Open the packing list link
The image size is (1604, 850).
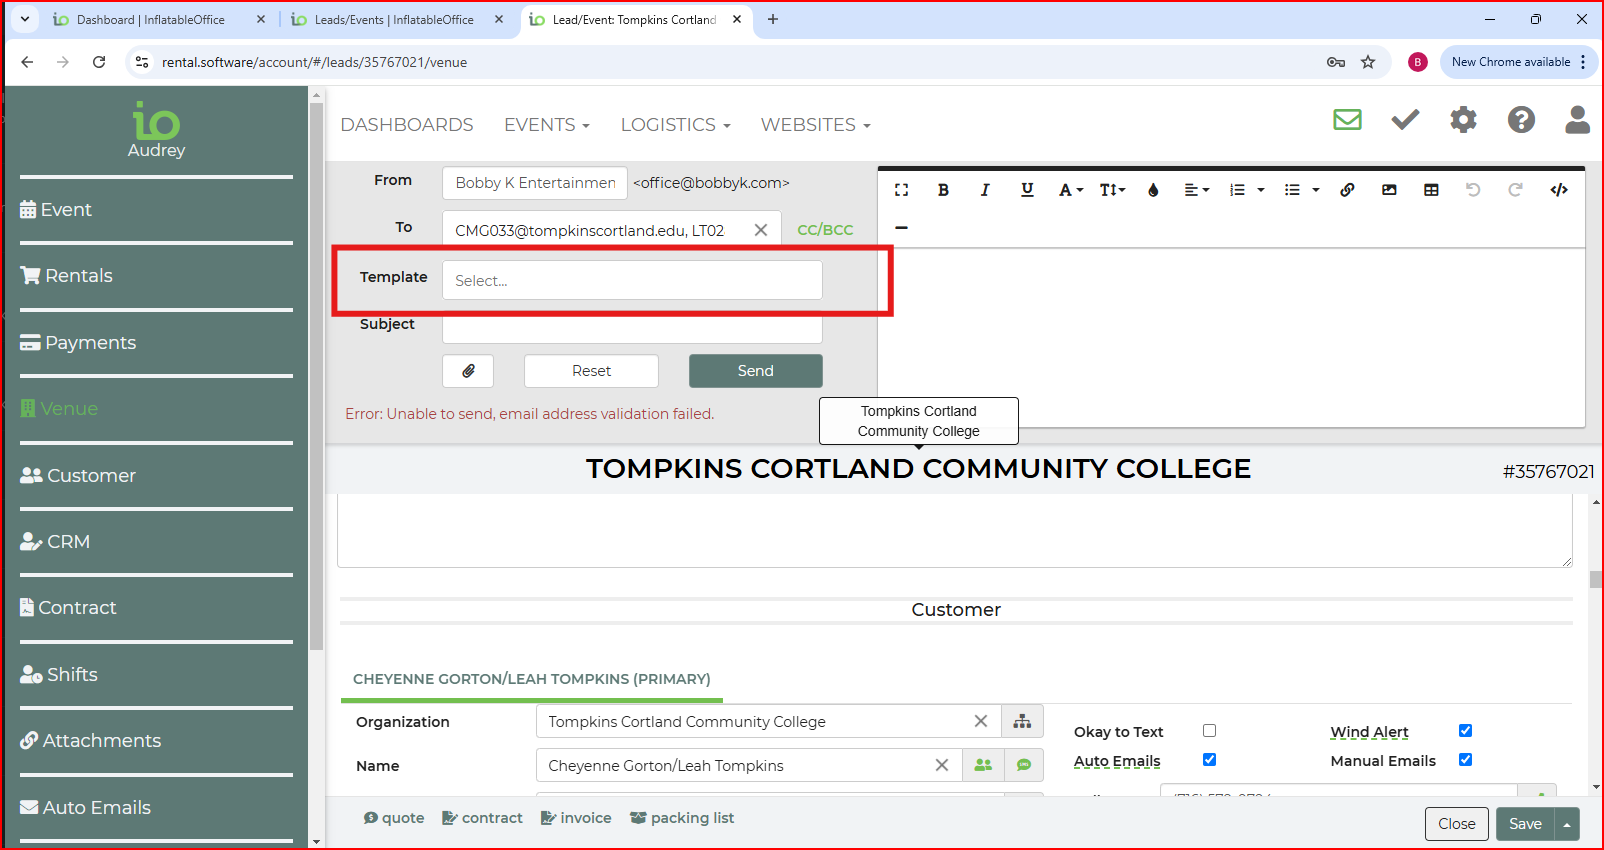682,818
